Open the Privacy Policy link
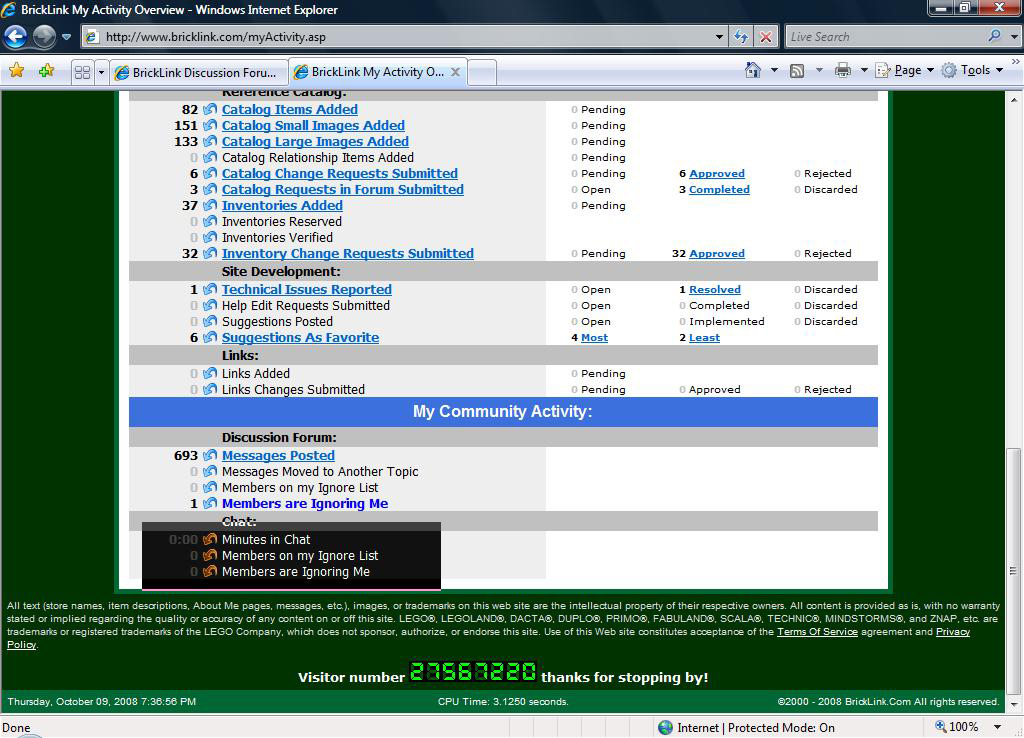The width and height of the screenshot is (1024, 738). 953,632
